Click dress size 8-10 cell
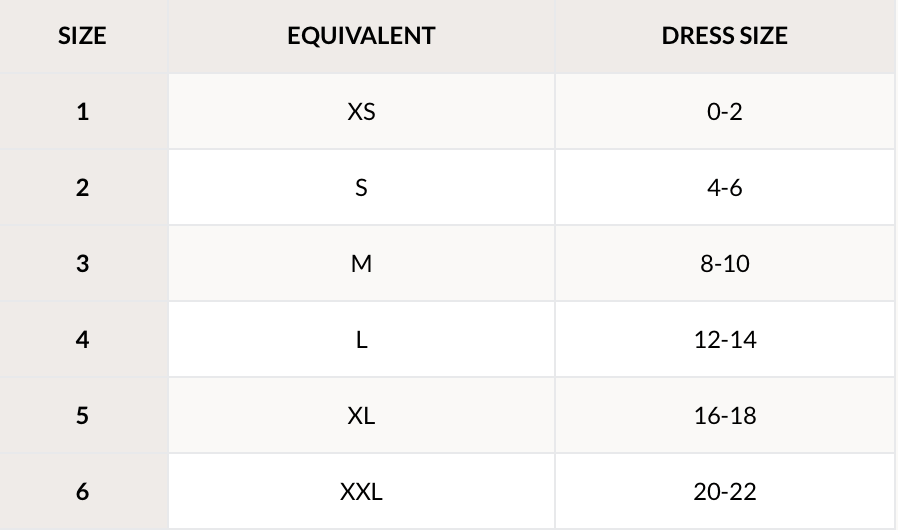 click(724, 264)
